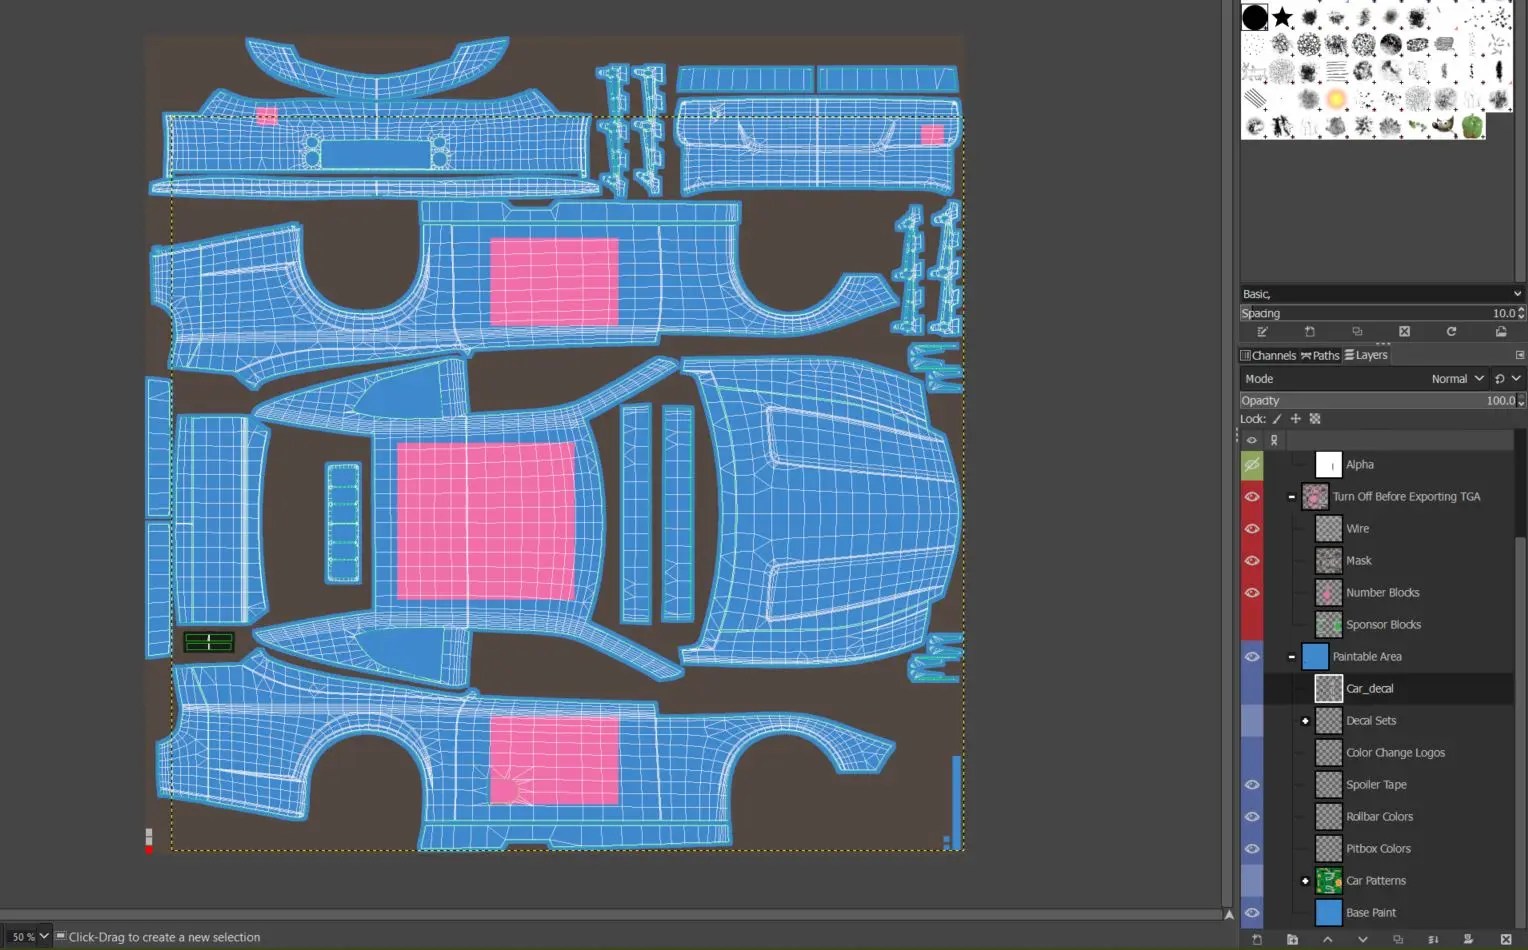The height and width of the screenshot is (950, 1528).
Task: Open the active brush as an image
Action: click(x=1501, y=331)
